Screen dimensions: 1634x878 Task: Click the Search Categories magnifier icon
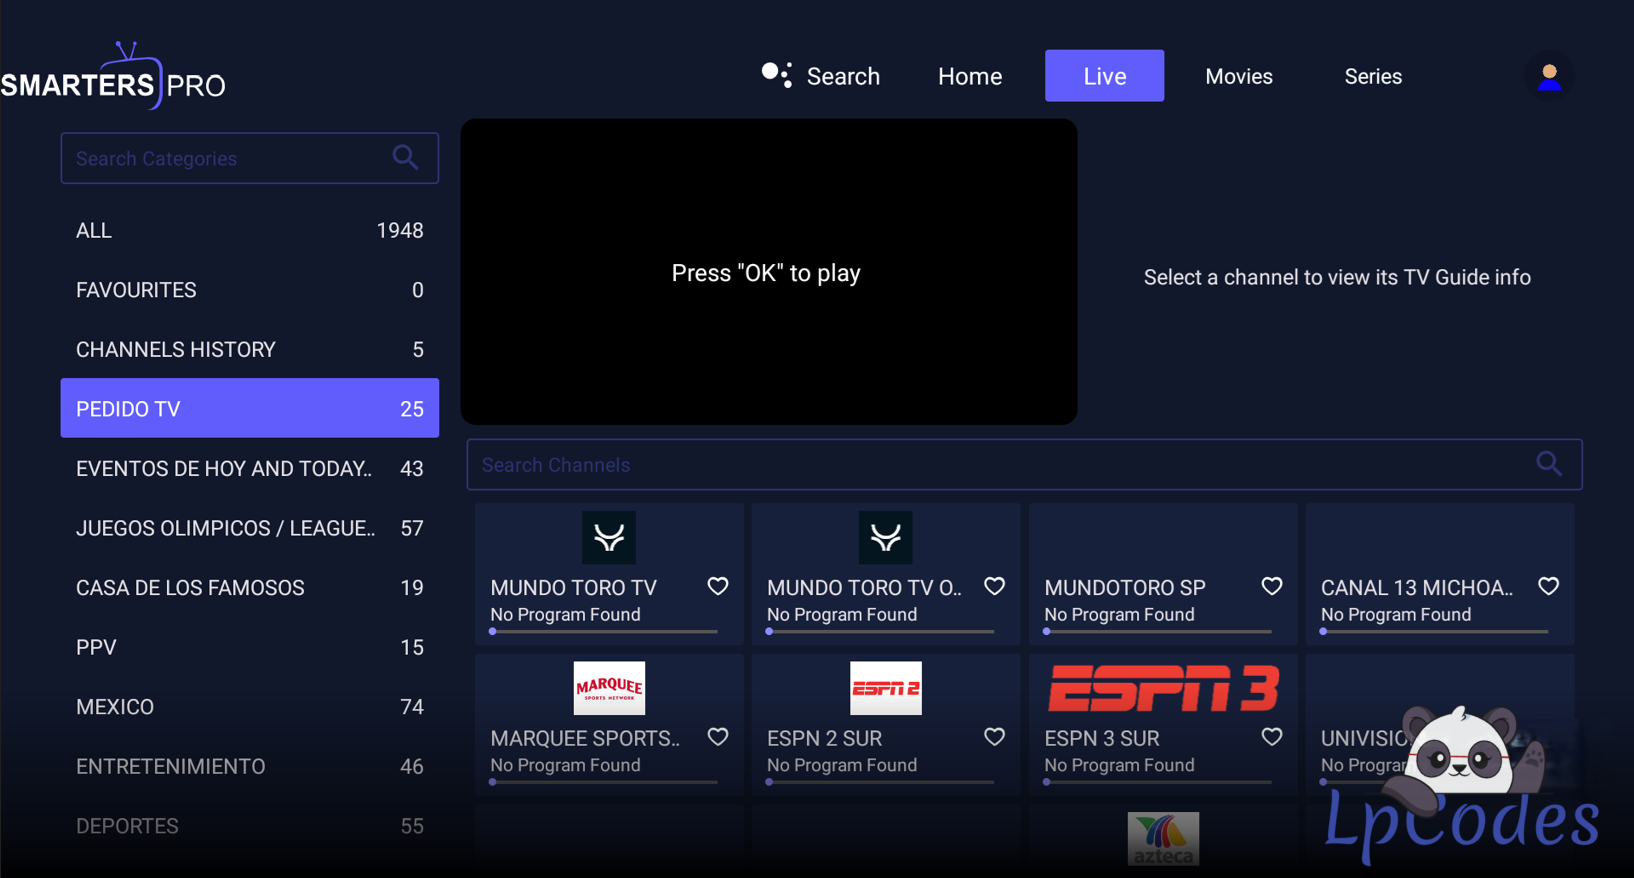pos(405,158)
